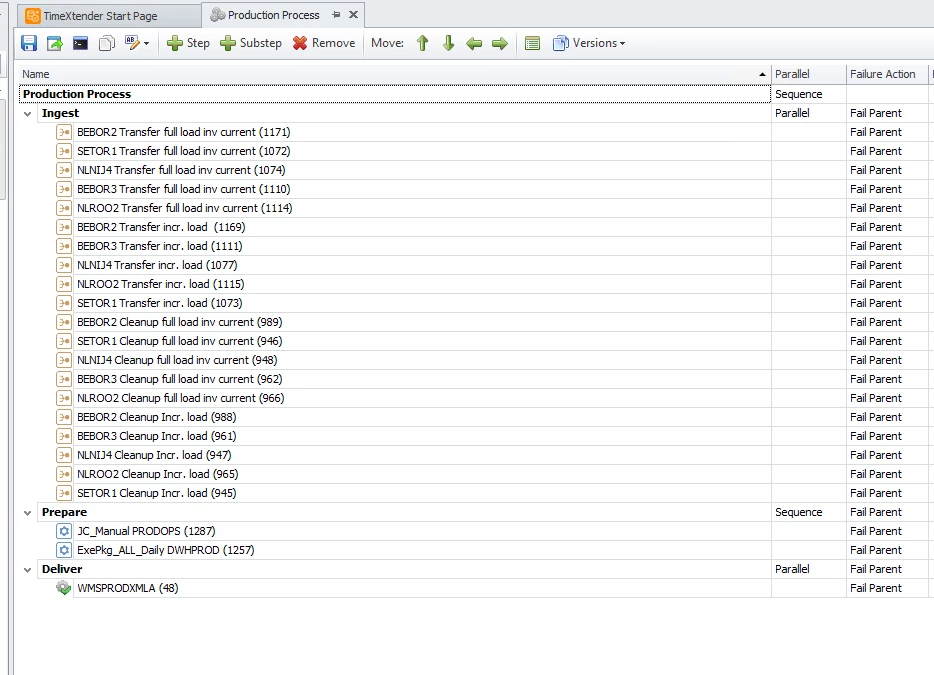Viewport: 934px width, 675px height.
Task: Move the step right with green arrow
Action: 500,43
